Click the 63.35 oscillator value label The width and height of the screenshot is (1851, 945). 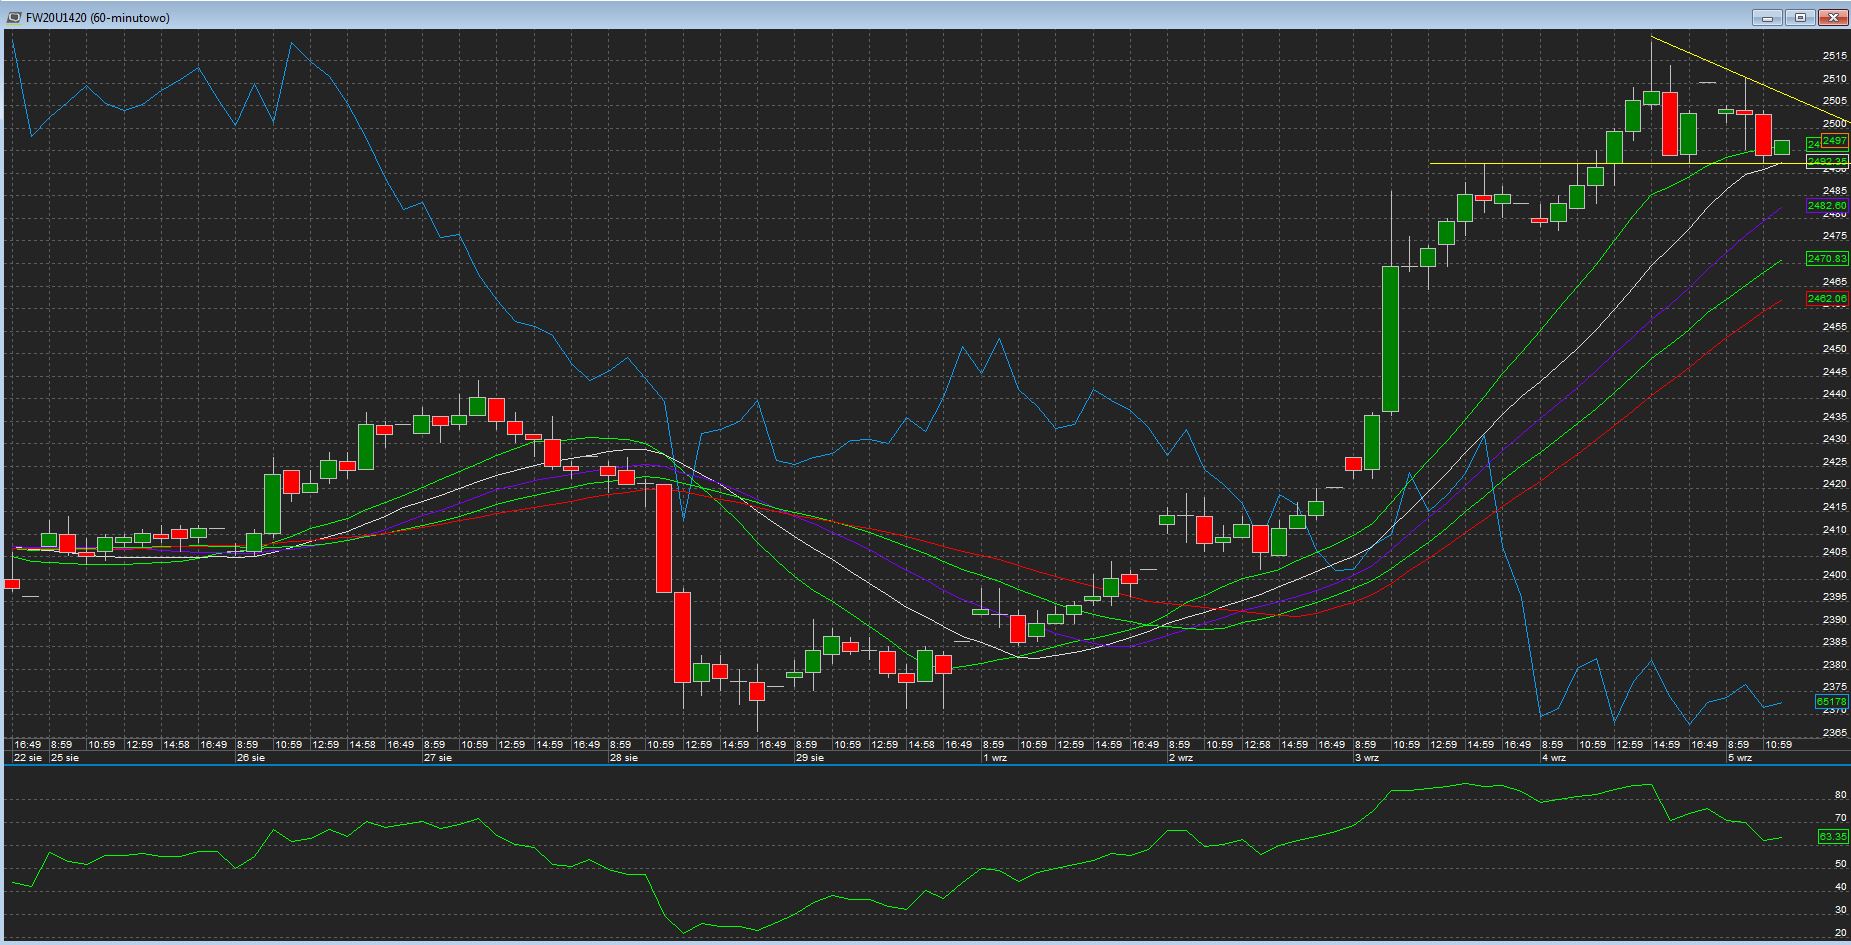click(x=1832, y=836)
